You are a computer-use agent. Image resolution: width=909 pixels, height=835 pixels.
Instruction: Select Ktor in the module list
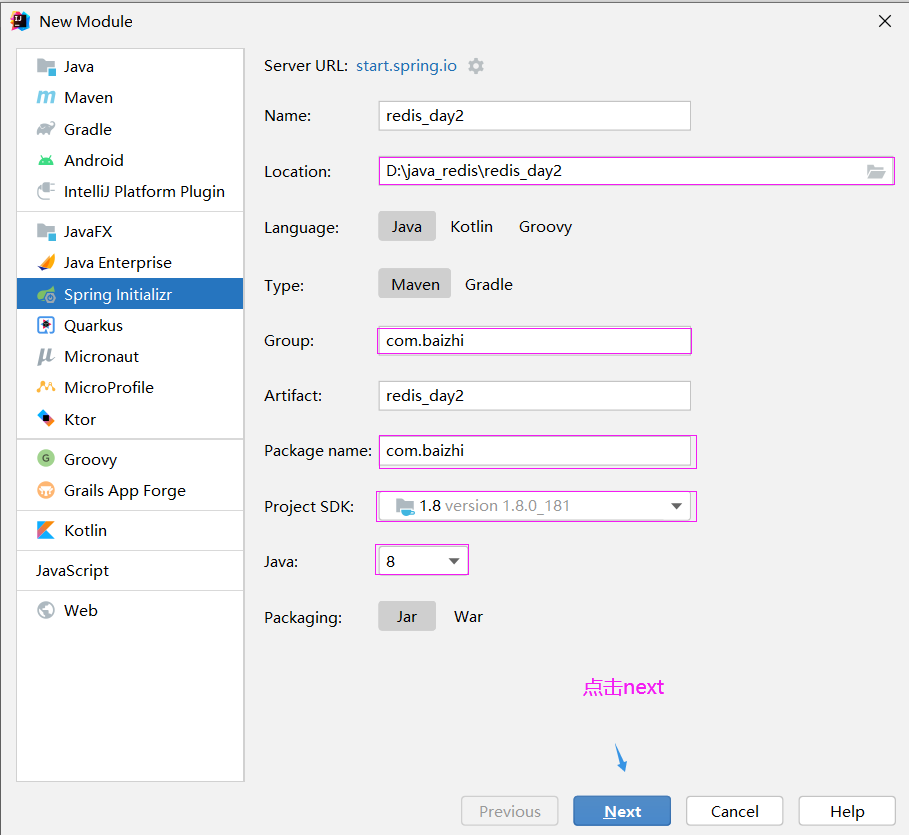[x=130, y=419]
